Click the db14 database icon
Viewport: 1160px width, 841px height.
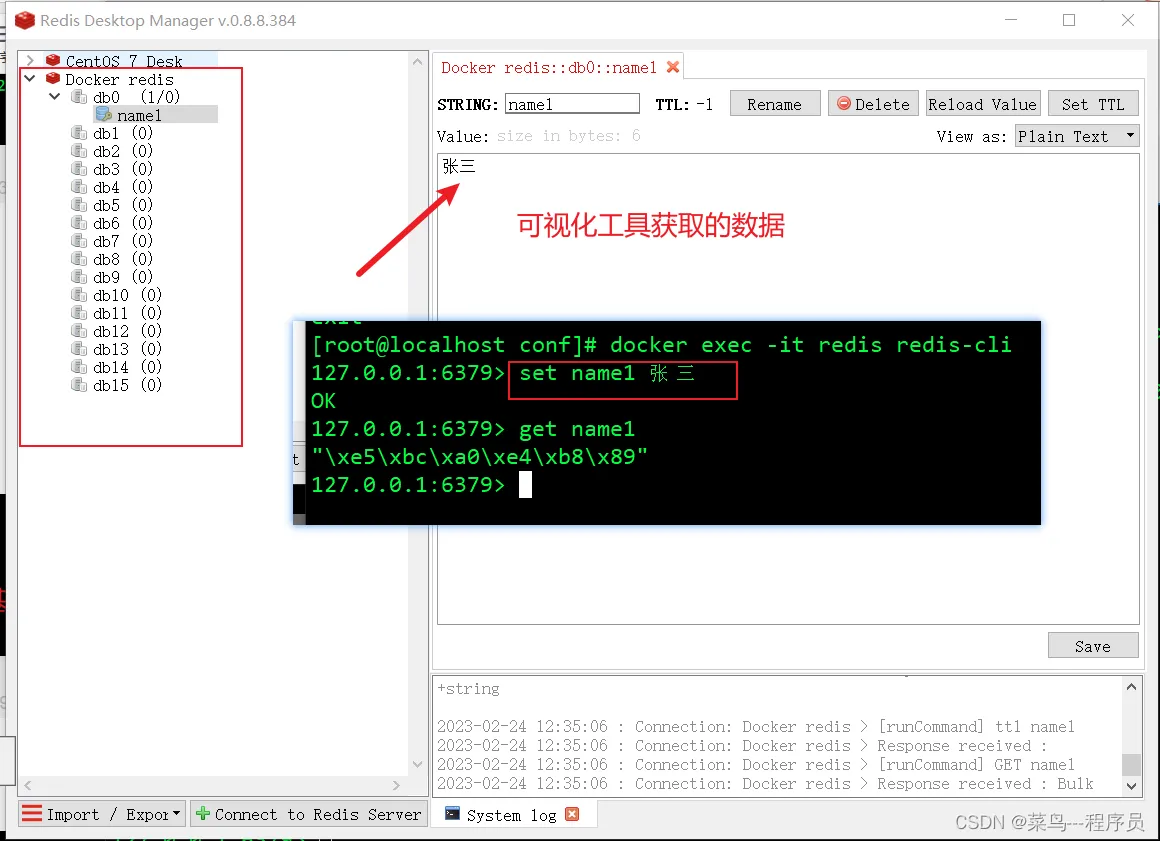79,367
